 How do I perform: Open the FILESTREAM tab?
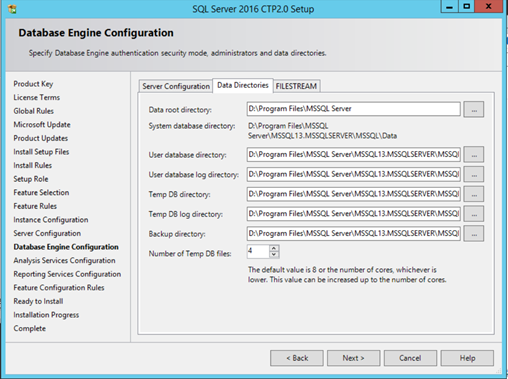(296, 86)
